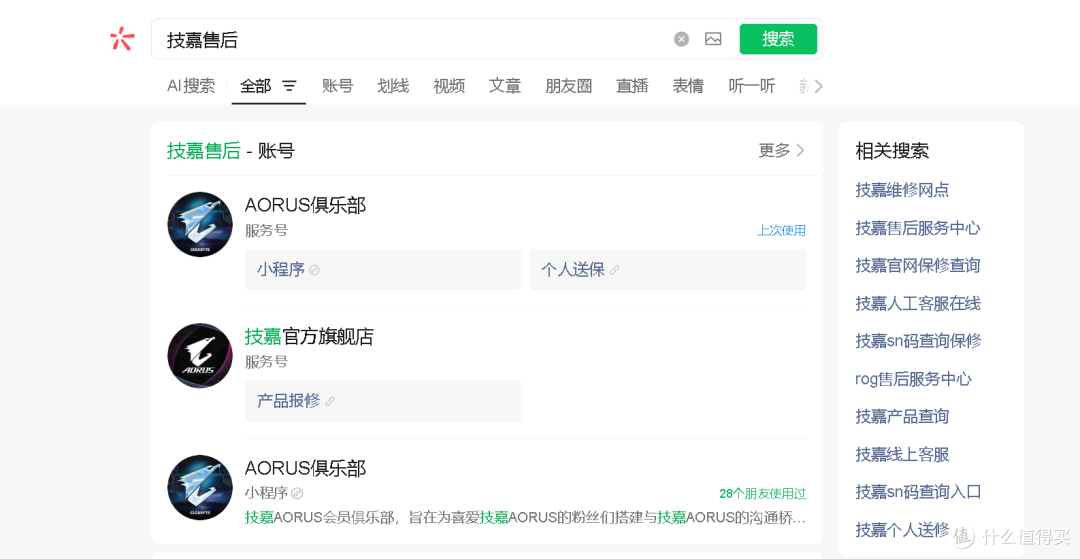The height and width of the screenshot is (559, 1080).
Task: Open the AORUS俱乐部 mini program avatar
Action: click(x=200, y=487)
